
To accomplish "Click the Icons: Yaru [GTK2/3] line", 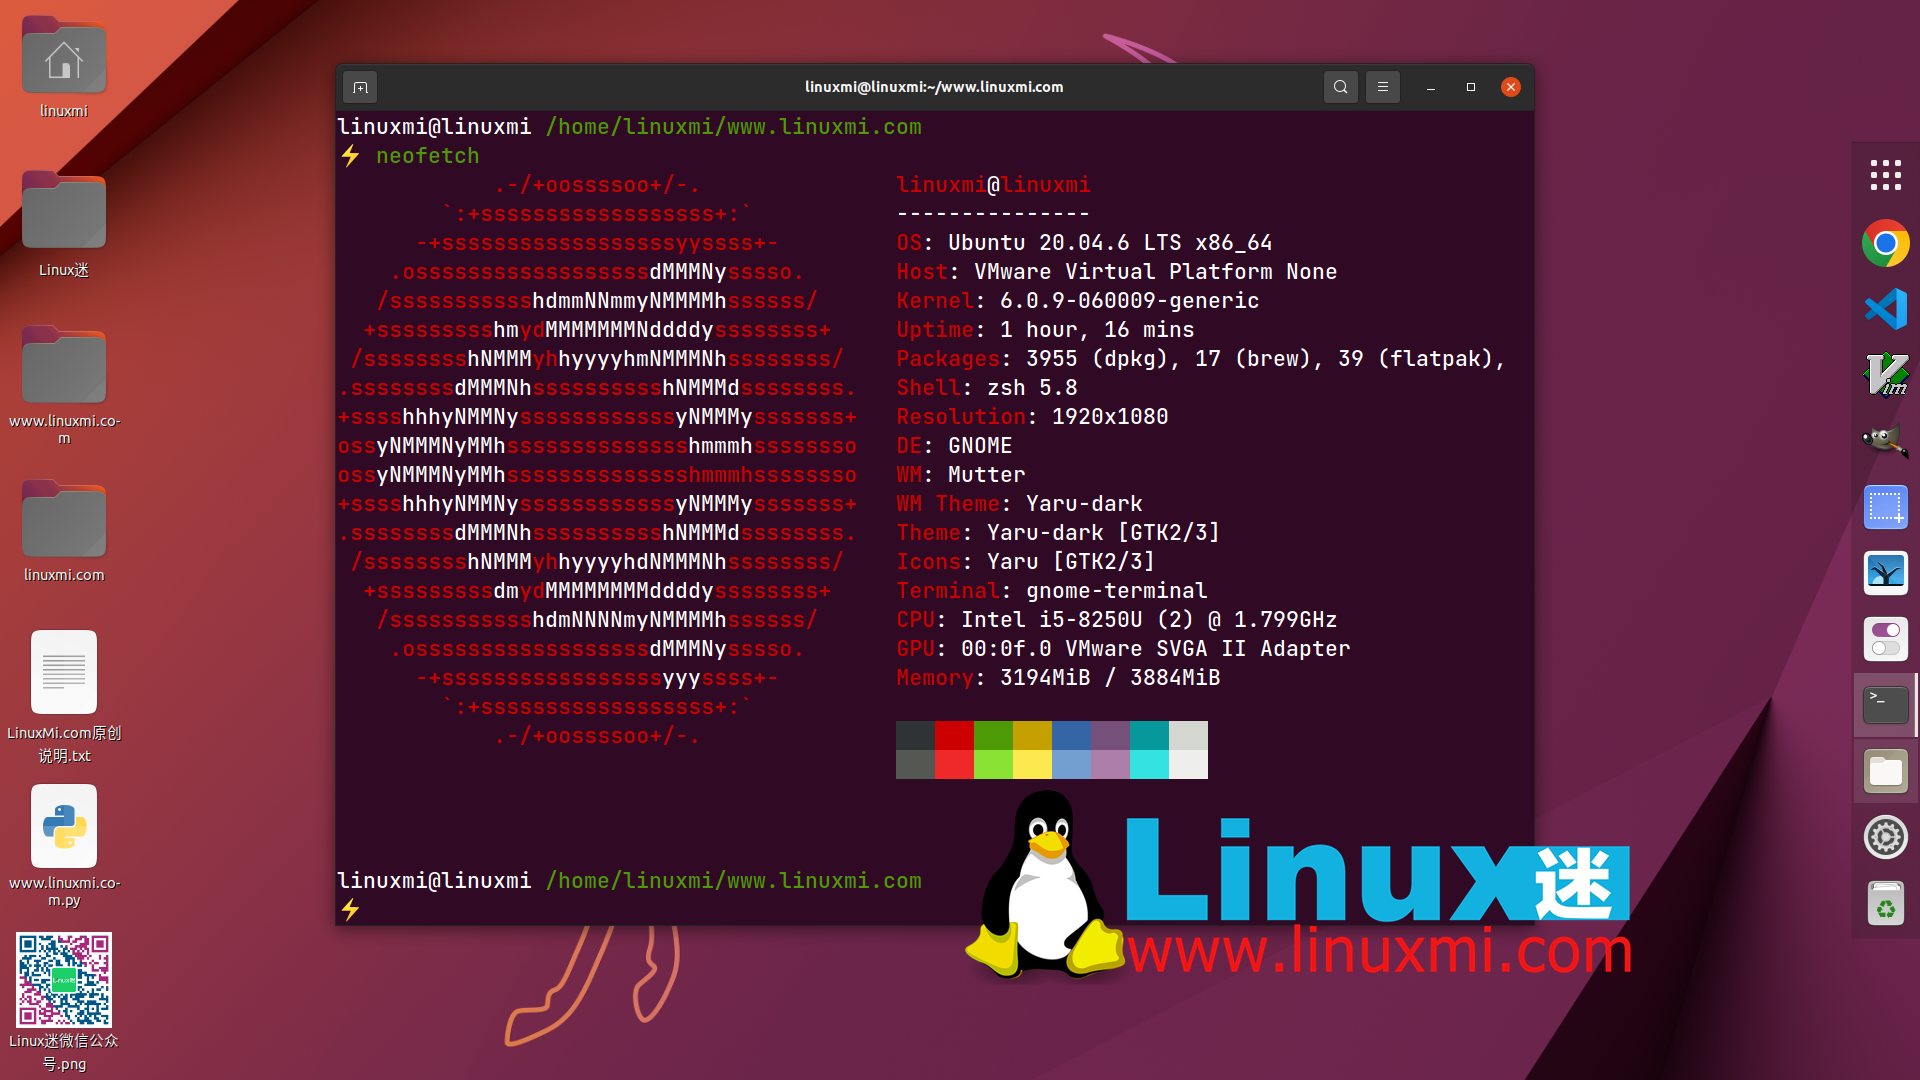I will click(1026, 562).
